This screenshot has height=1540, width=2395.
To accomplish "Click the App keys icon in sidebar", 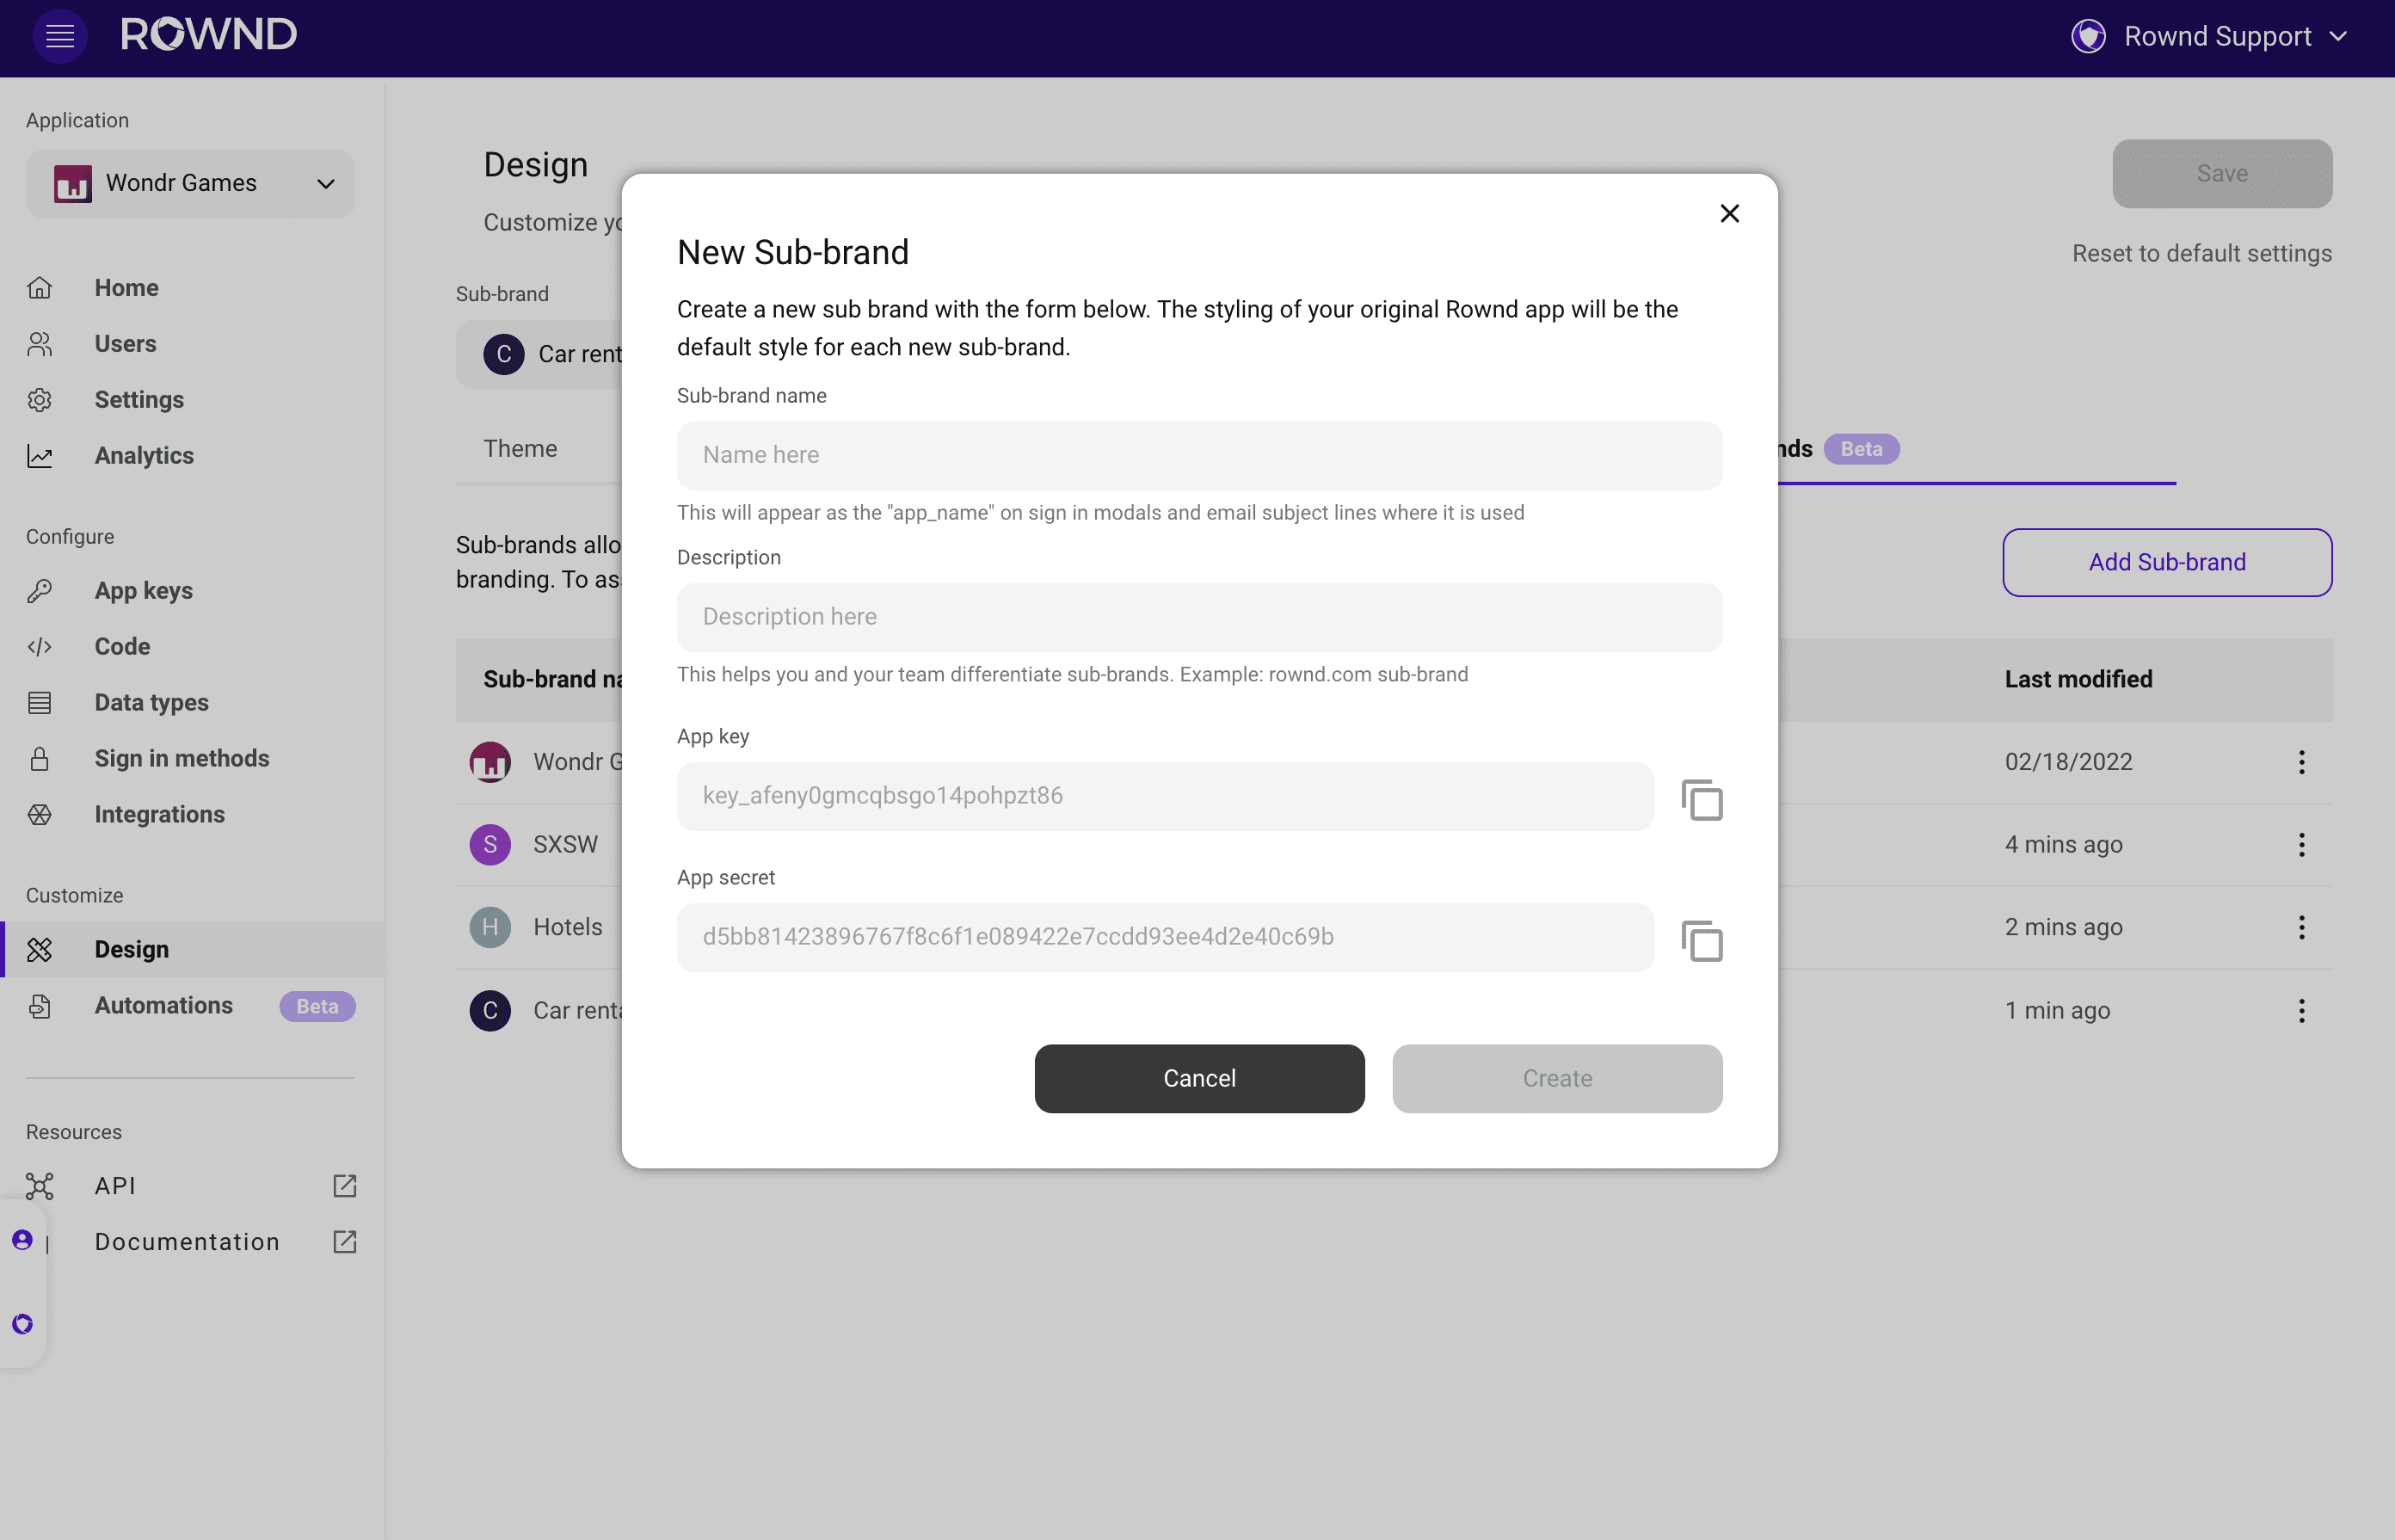I will pyautogui.click(x=40, y=590).
